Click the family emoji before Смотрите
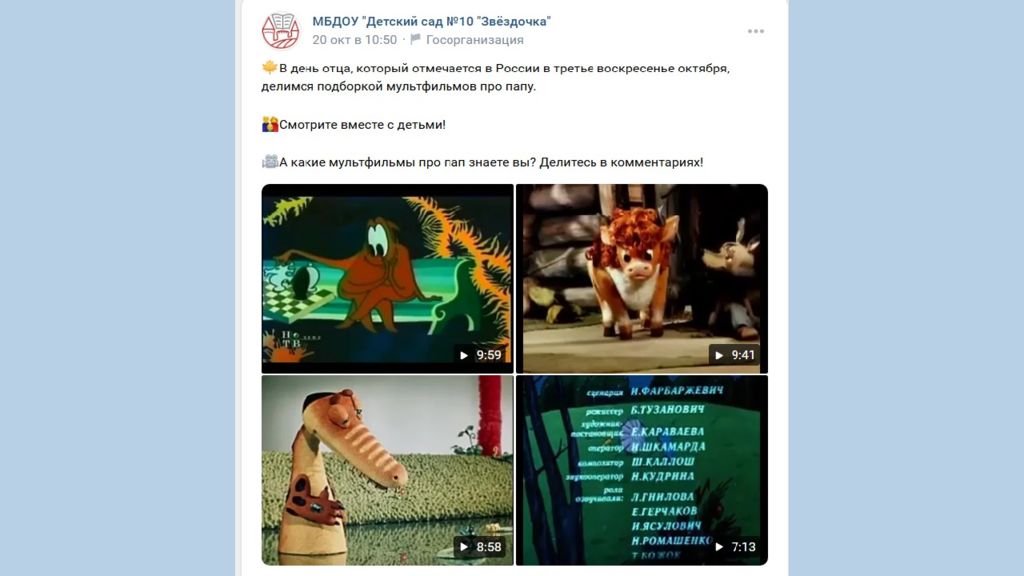 tap(270, 124)
